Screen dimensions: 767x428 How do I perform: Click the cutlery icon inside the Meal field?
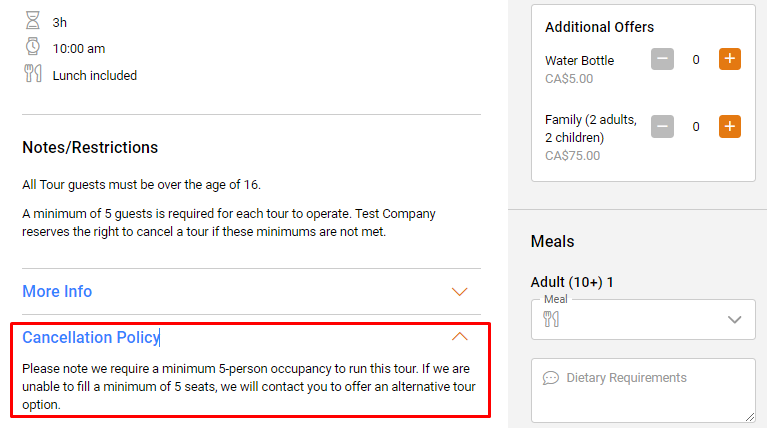pyautogui.click(x=551, y=319)
